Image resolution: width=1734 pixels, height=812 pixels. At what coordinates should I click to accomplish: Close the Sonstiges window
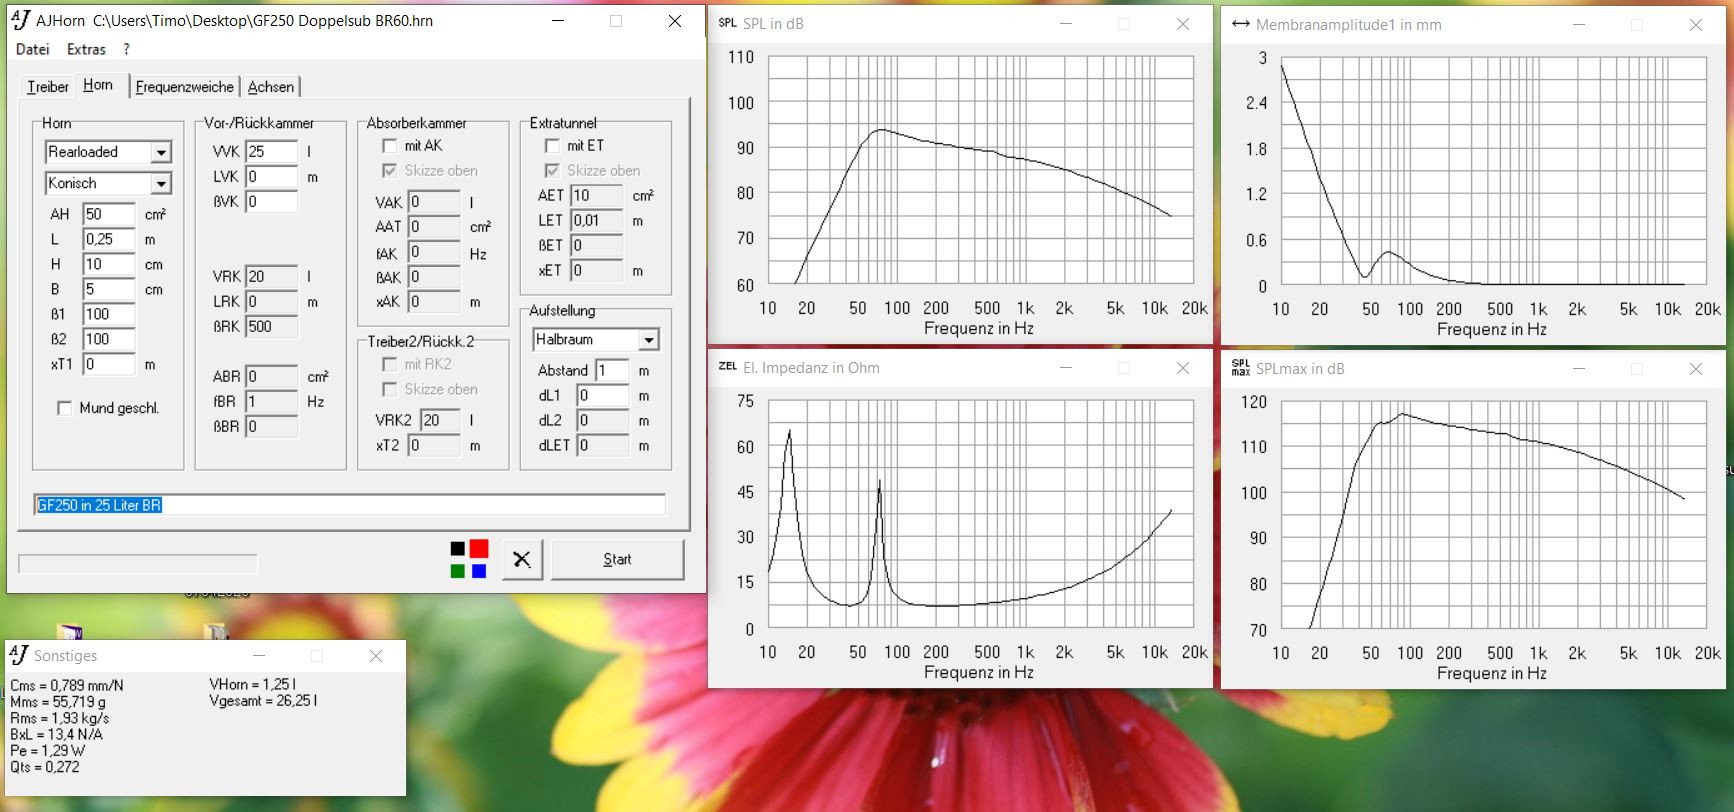[x=376, y=656]
